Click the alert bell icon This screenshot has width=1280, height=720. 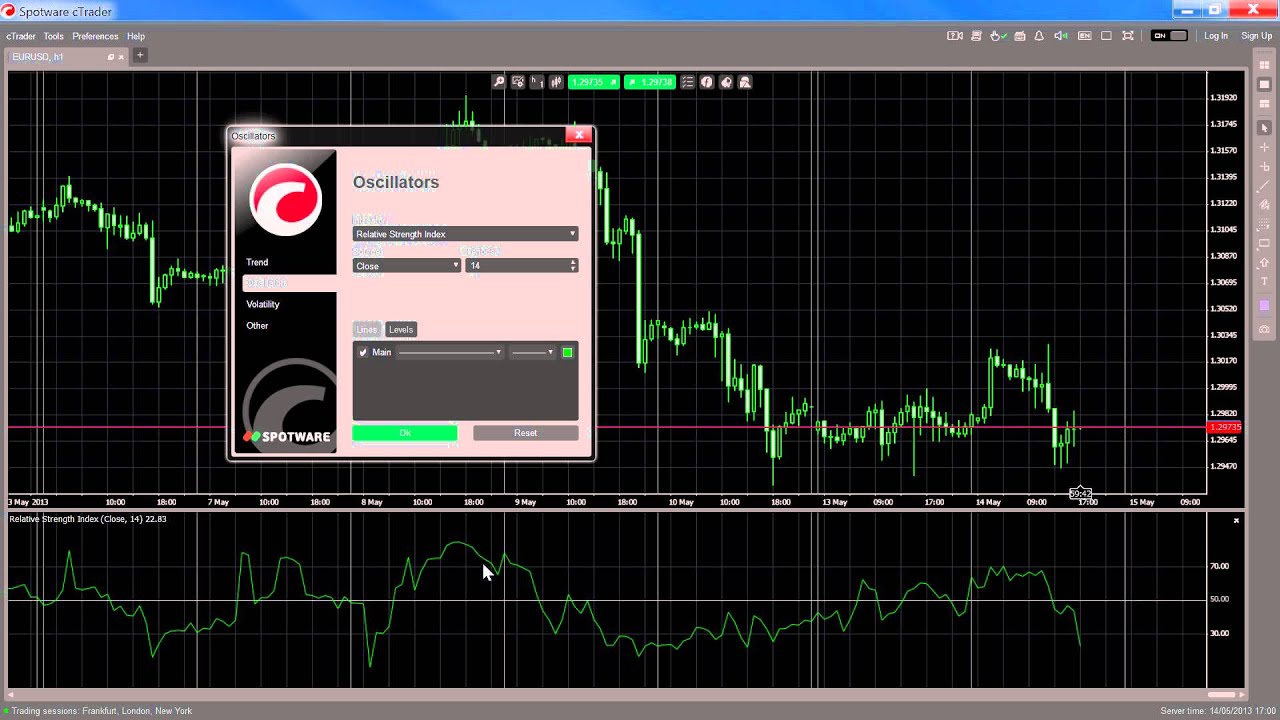(1039, 36)
